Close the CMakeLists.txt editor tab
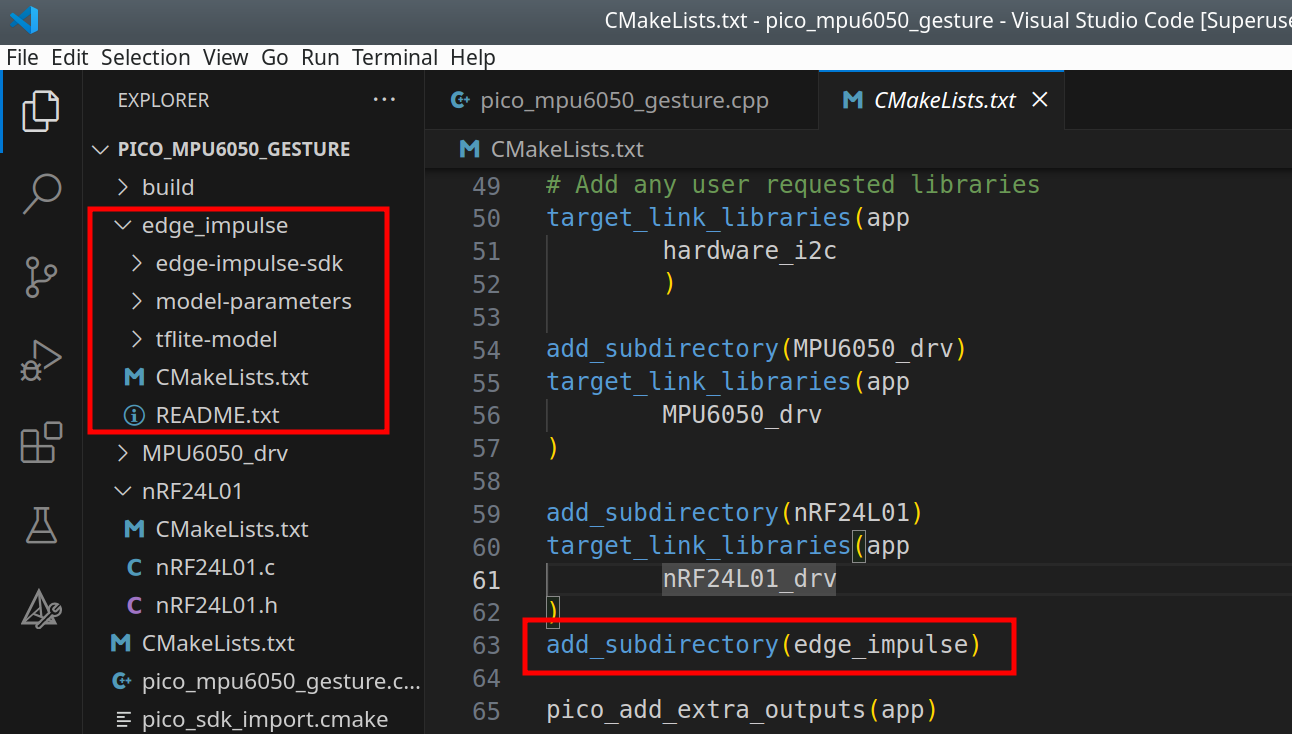1292x734 pixels. click(1039, 100)
